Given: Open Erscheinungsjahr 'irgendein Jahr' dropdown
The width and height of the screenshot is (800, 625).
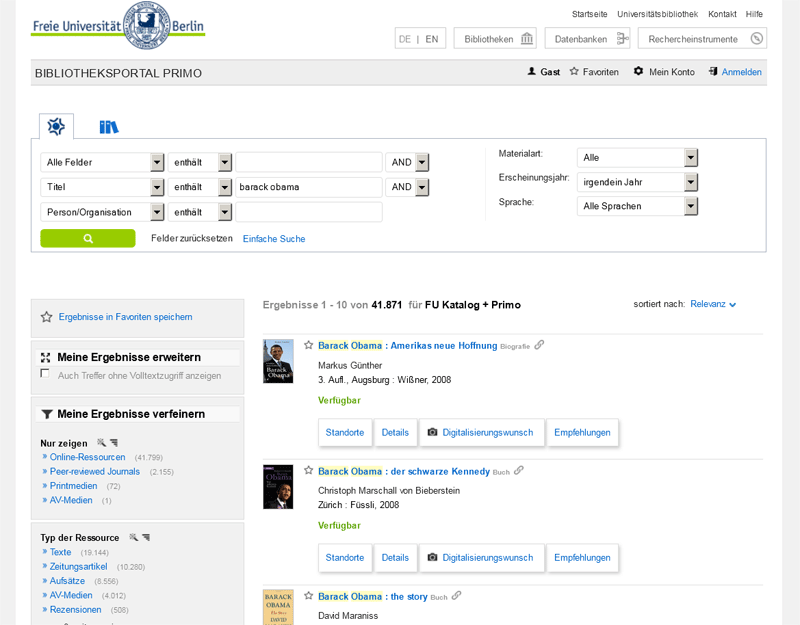Looking at the screenshot, I should coord(637,182).
